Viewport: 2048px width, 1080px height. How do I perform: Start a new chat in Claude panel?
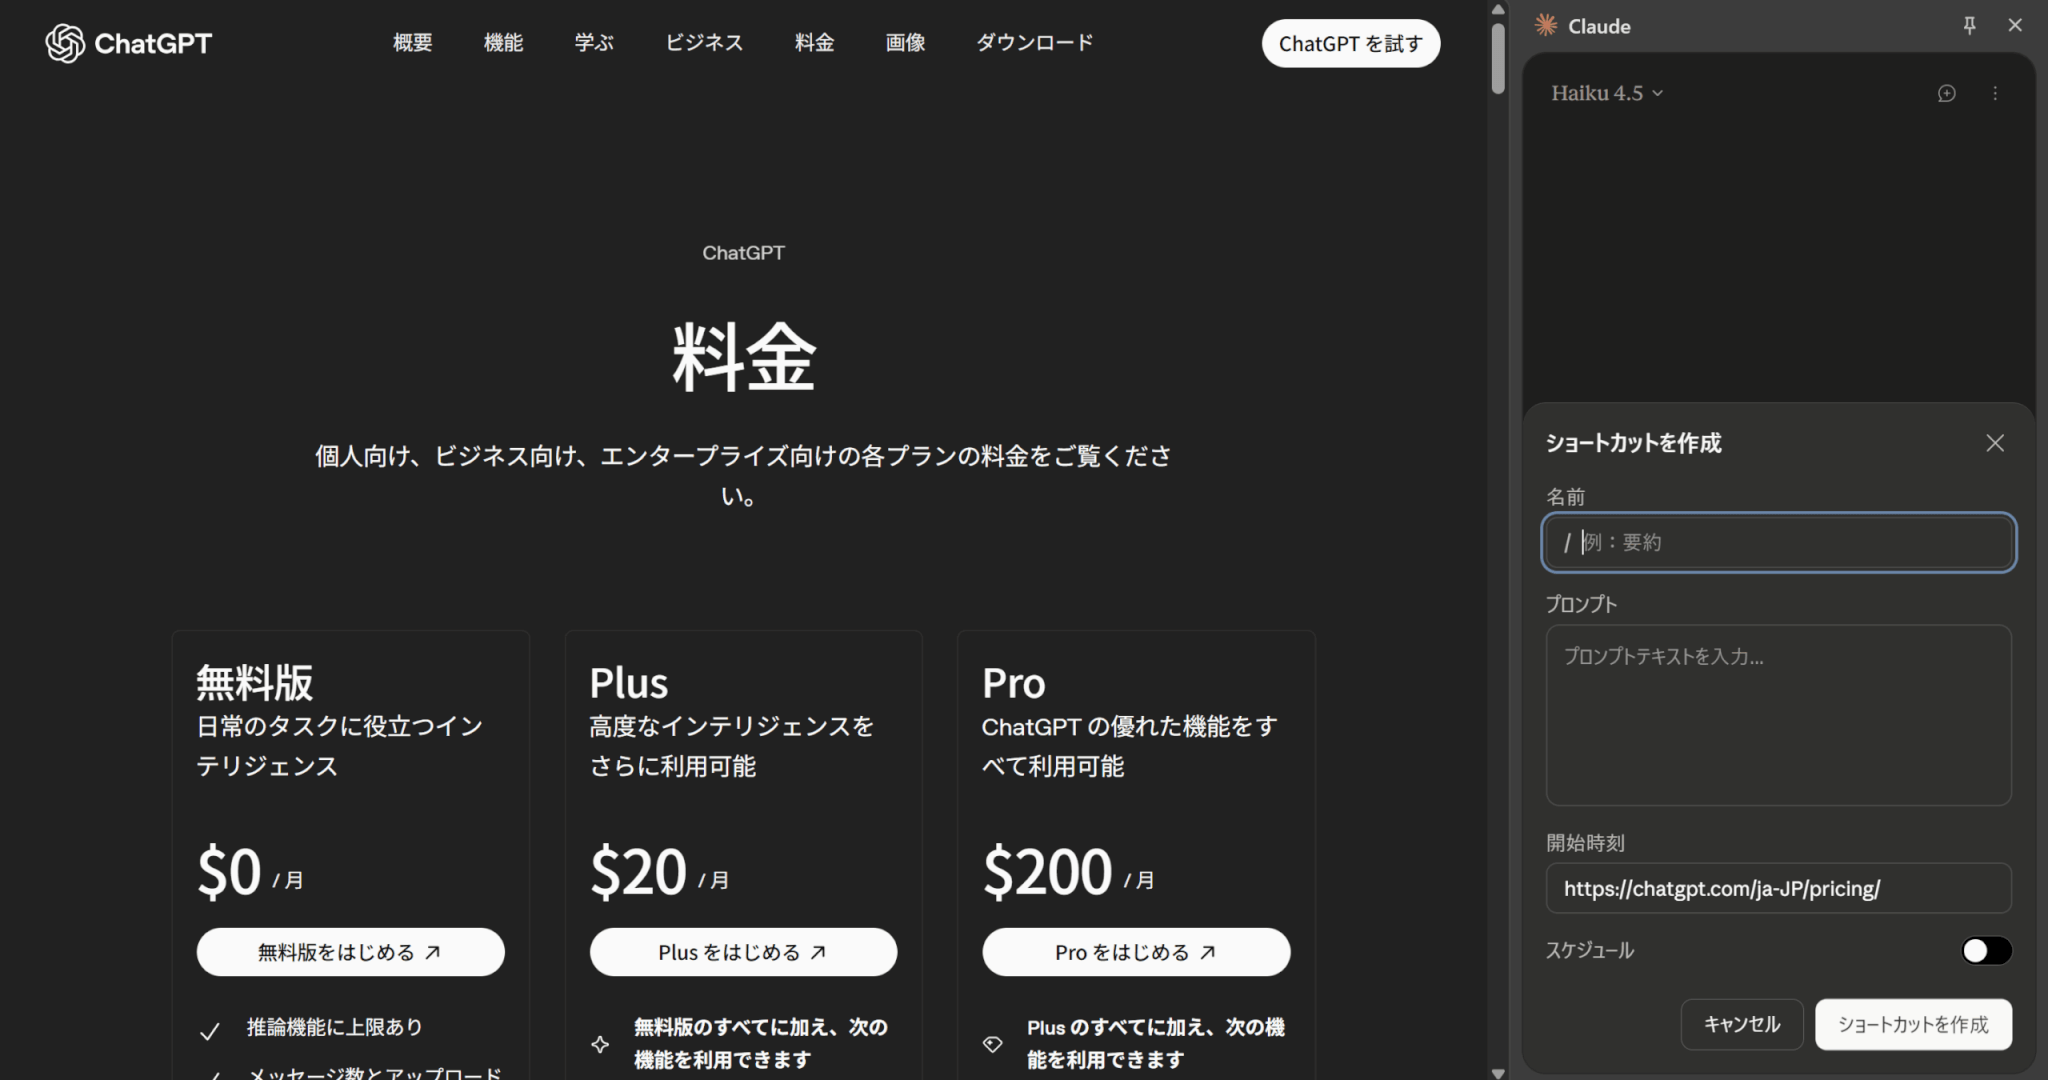tap(1946, 93)
